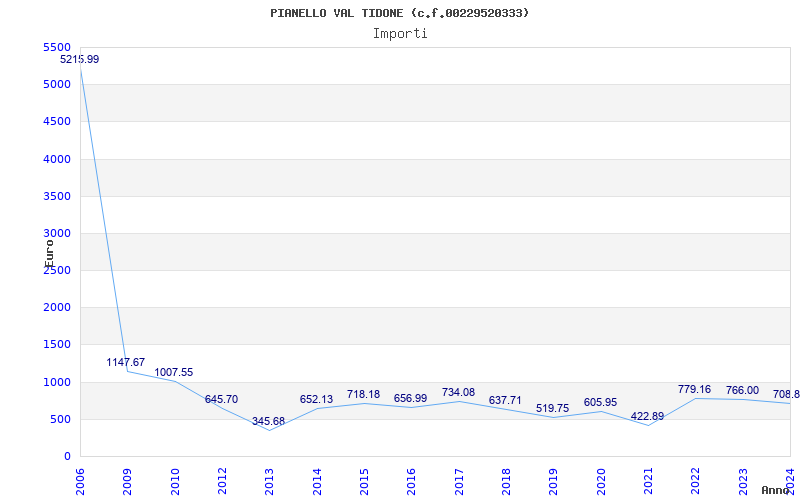
Task: Select the 637.71 data label
Action: [505, 401]
